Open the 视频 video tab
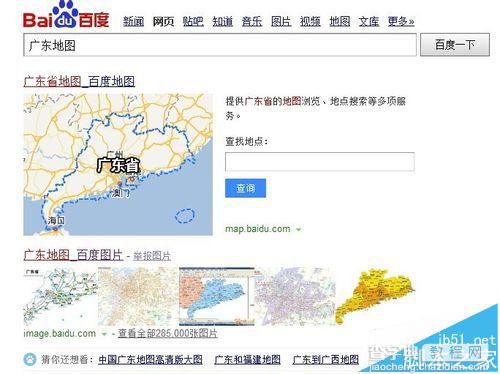 click(x=310, y=22)
